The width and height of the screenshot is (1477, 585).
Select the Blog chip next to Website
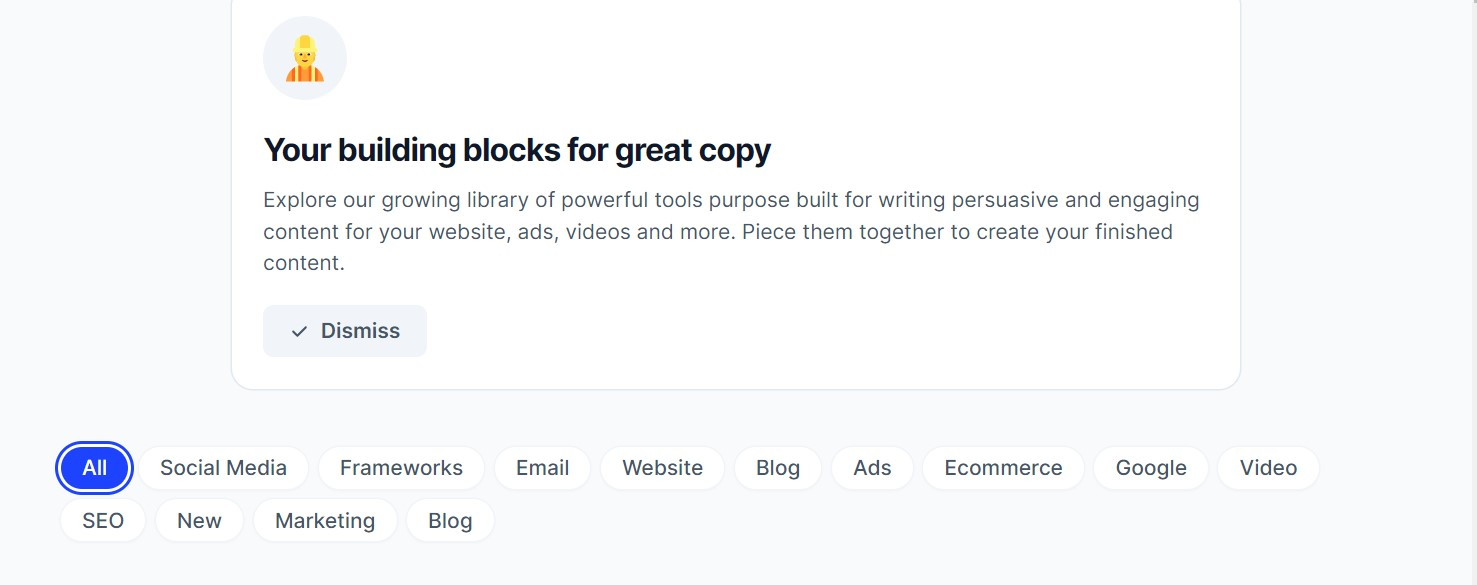pyautogui.click(x=778, y=468)
